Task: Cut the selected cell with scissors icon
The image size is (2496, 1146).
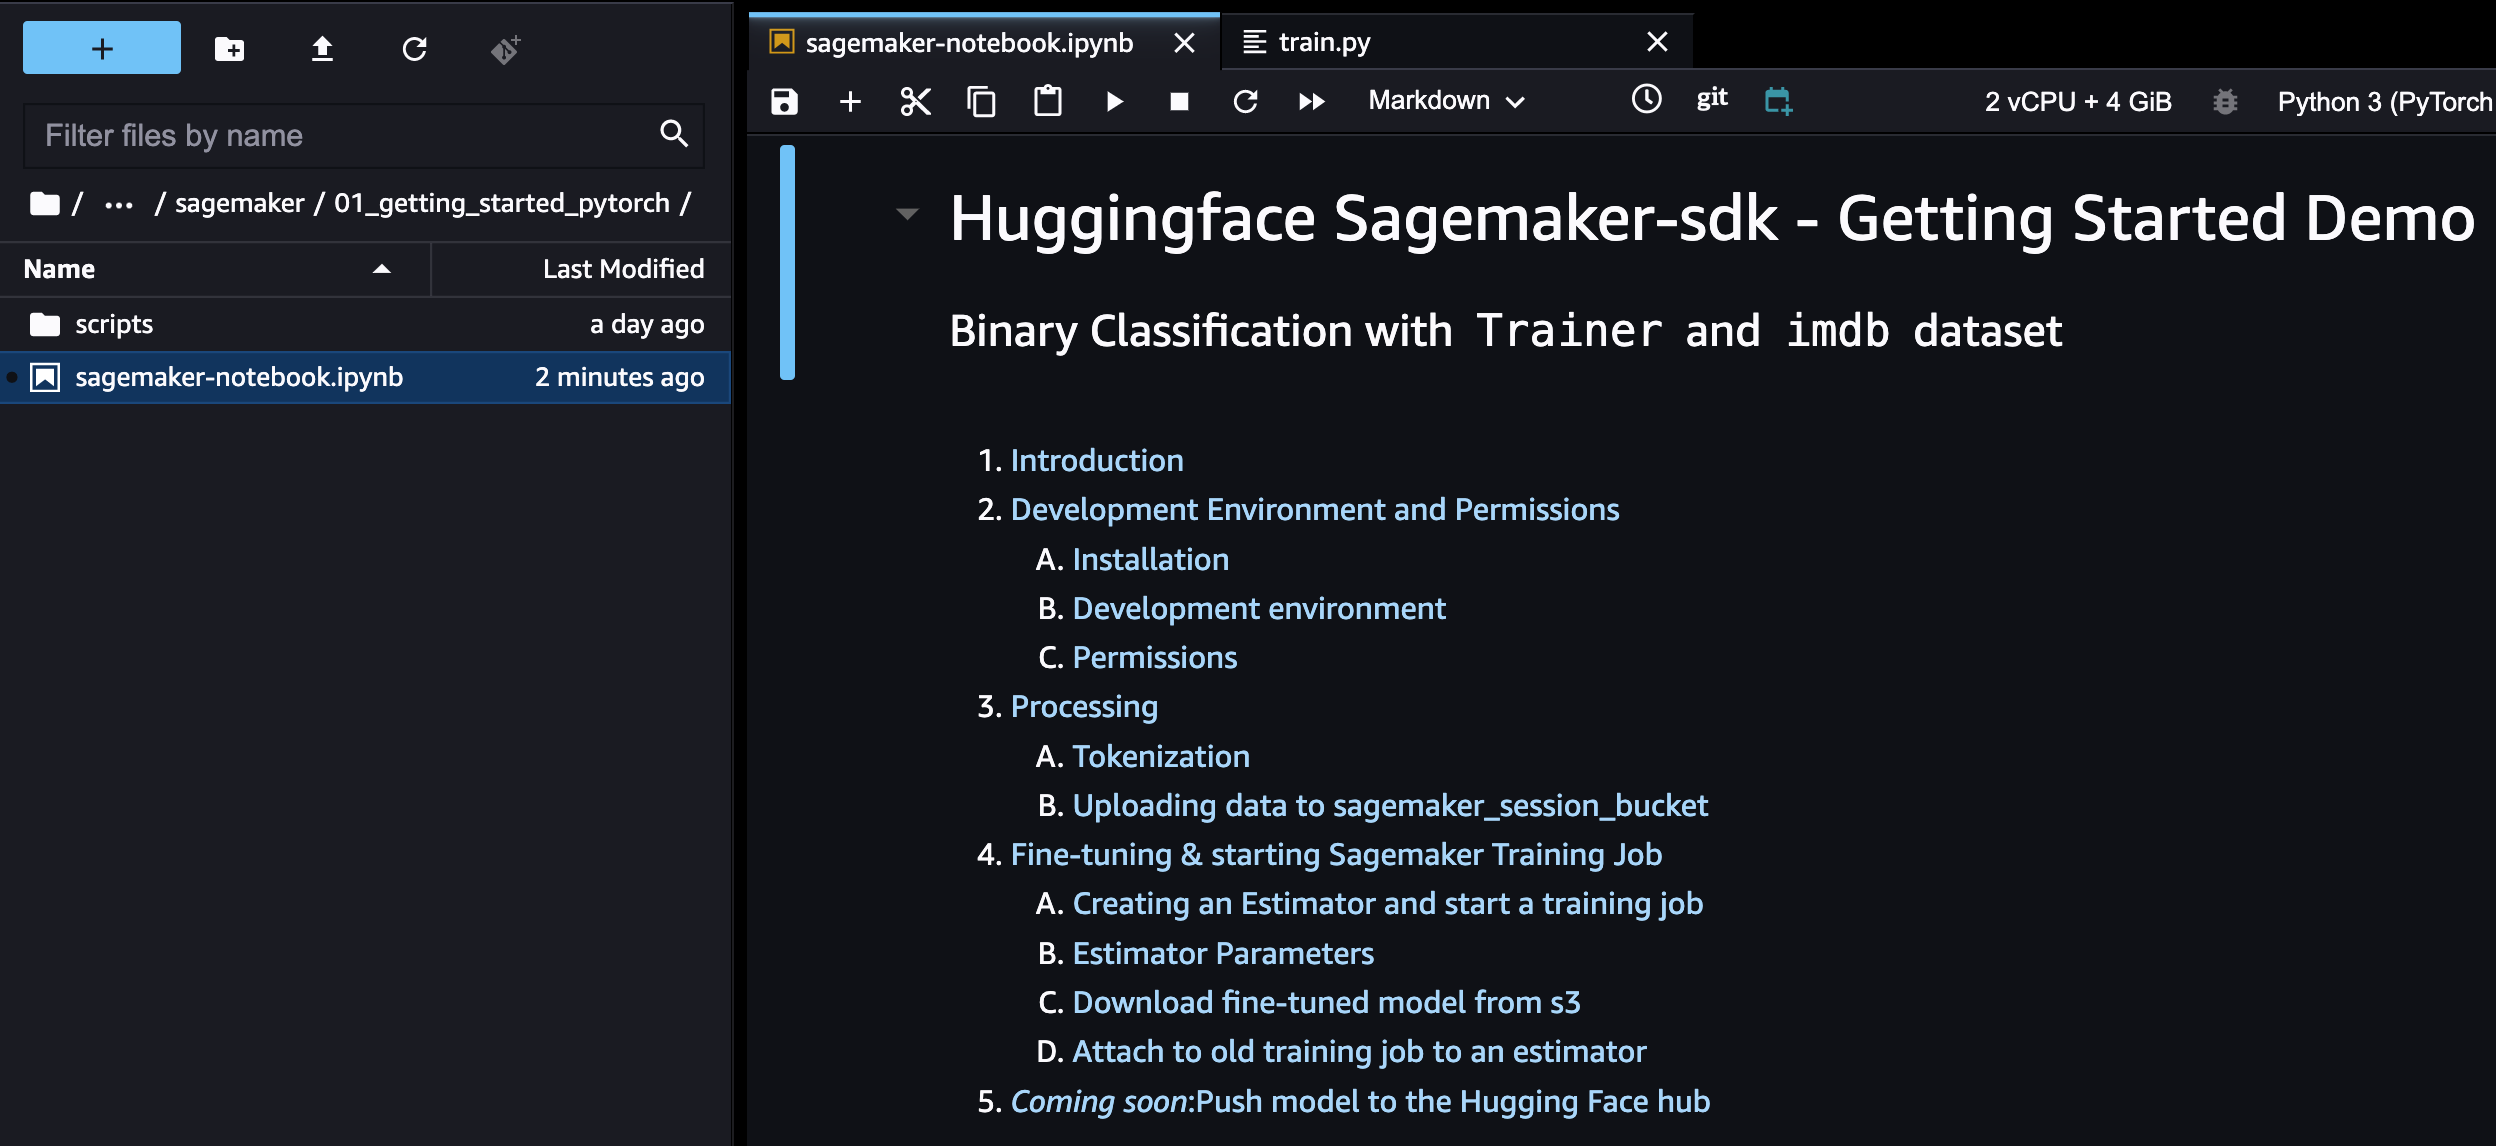Action: 915,101
